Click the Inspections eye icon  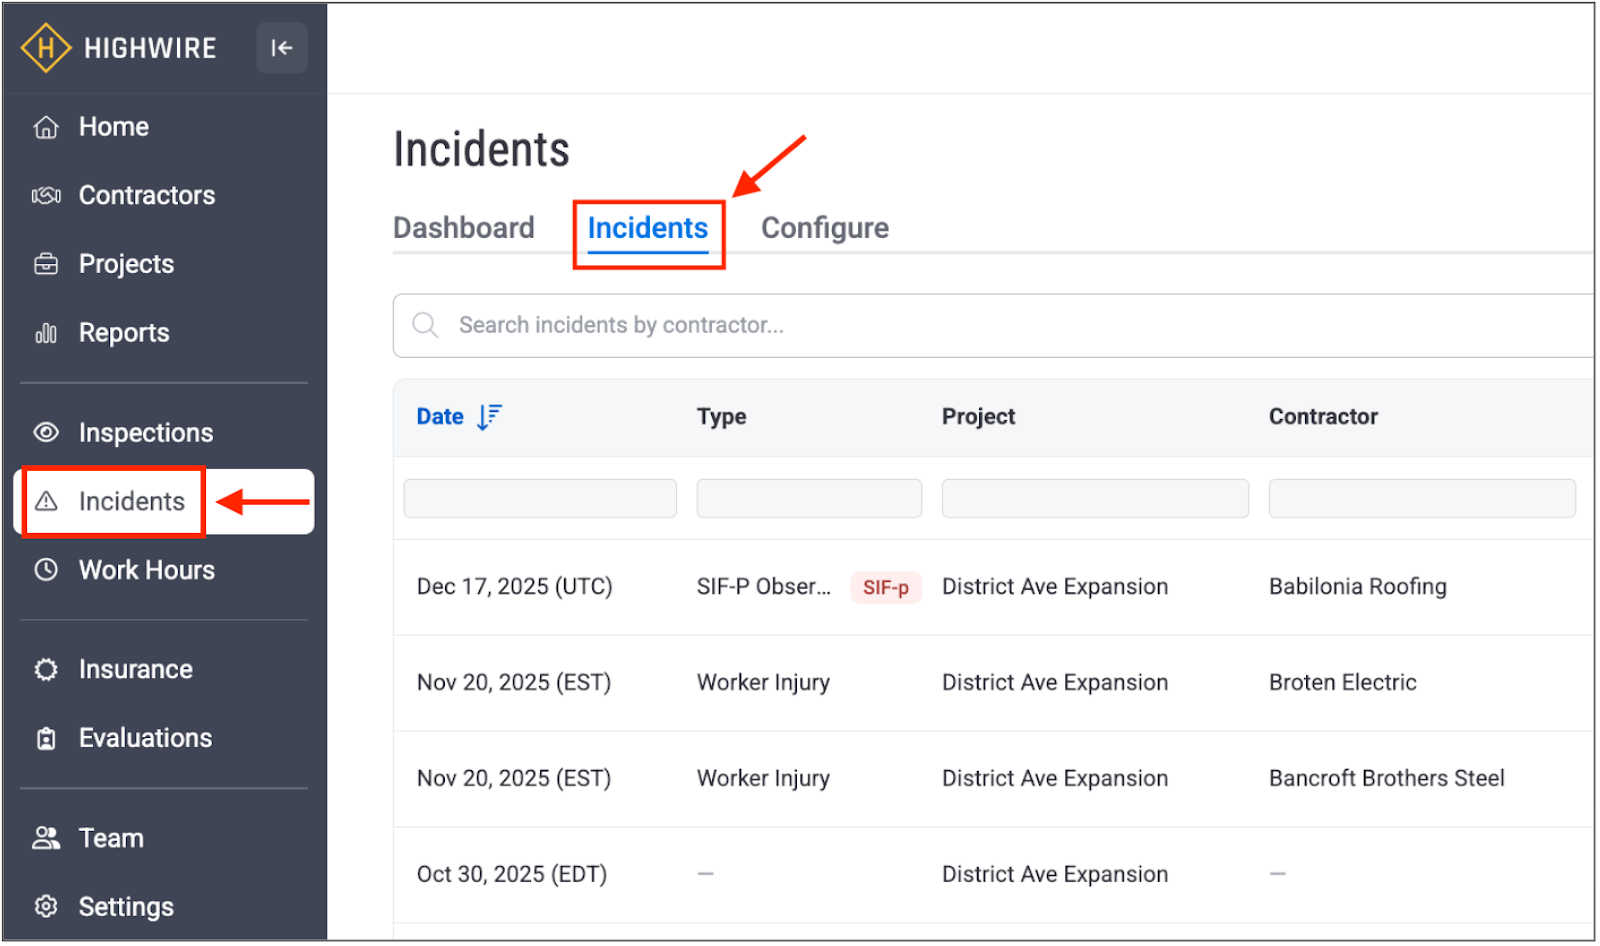coord(46,433)
